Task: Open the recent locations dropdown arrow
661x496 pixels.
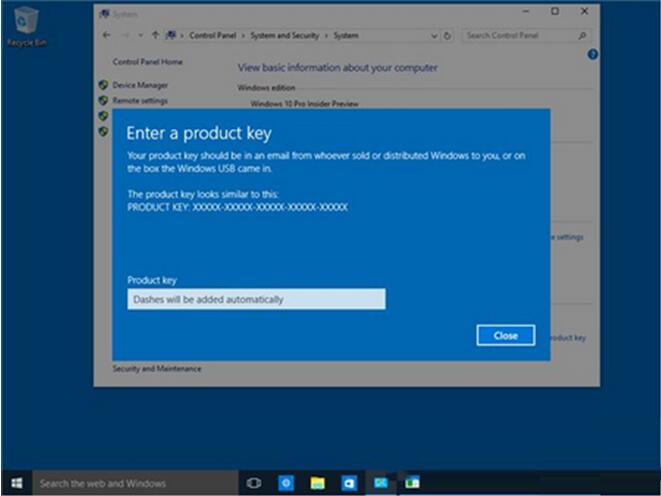Action: point(140,36)
